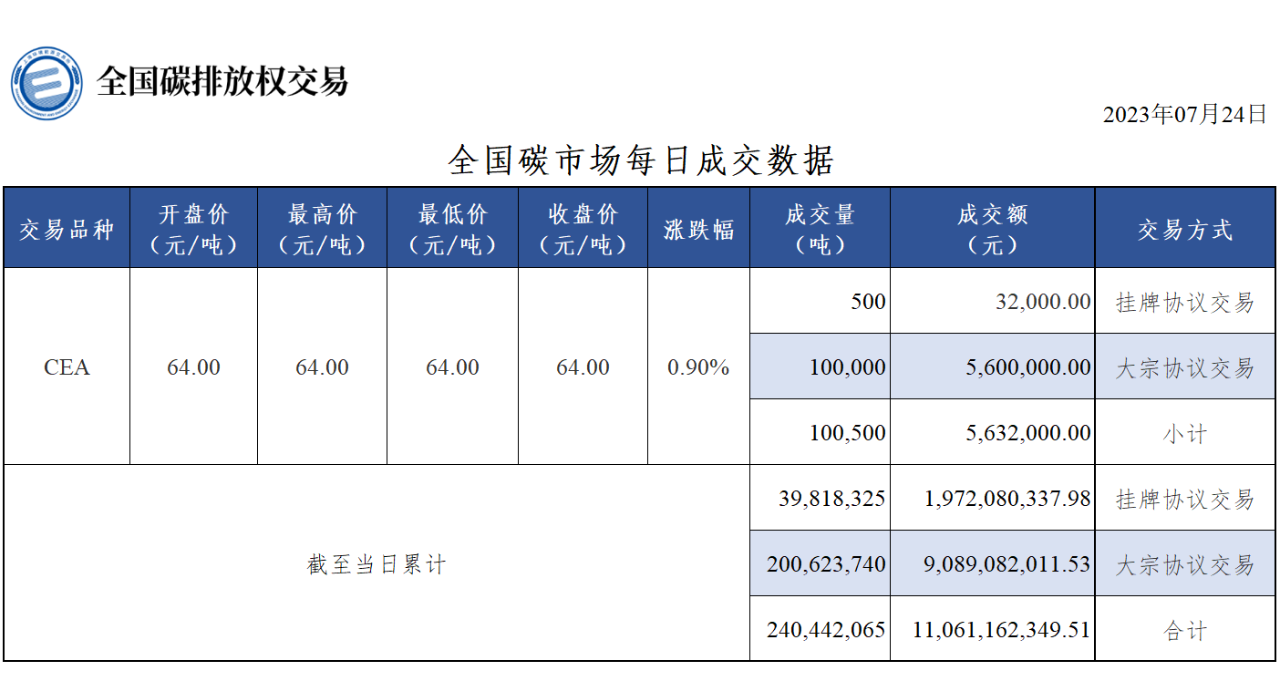Click the CEA product cell
The image size is (1280, 680).
(x=66, y=368)
